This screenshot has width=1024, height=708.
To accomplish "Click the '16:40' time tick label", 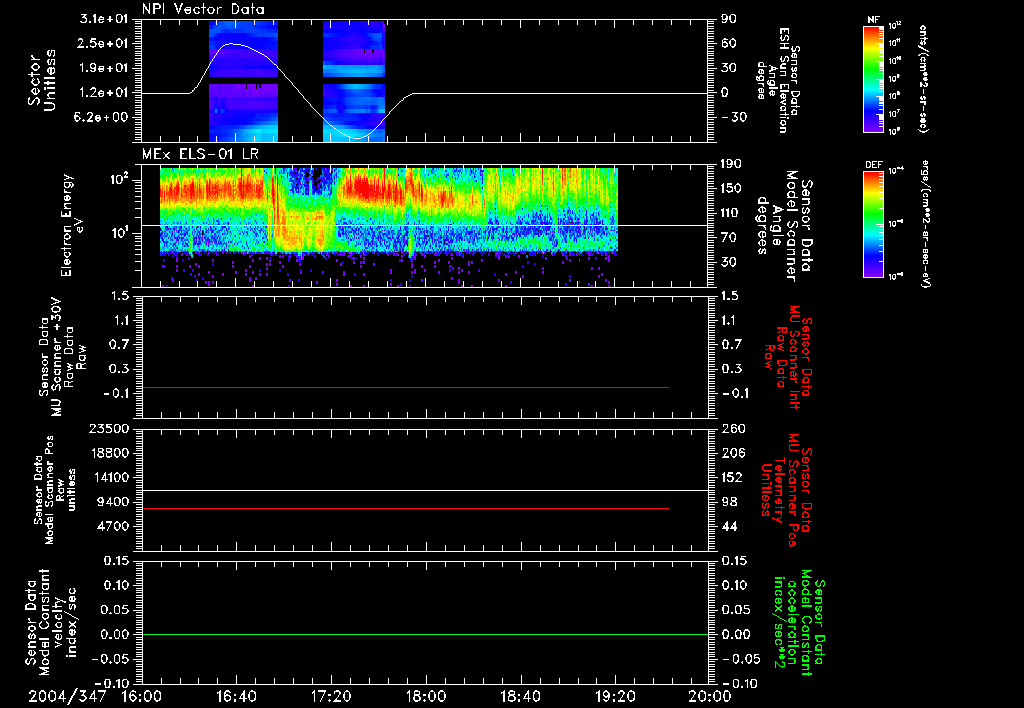I will point(236,696).
